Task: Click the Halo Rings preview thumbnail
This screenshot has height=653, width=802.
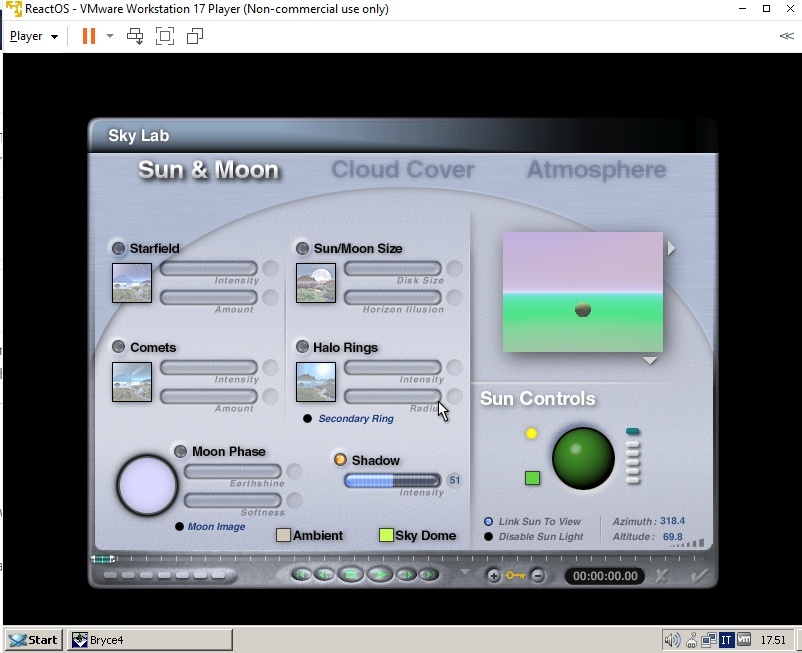Action: pos(316,382)
